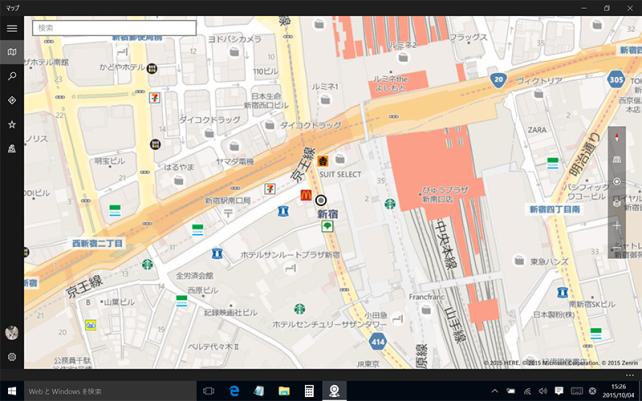The width and height of the screenshot is (642, 401).
Task: Open Search from the sidebar magnifier icon
Action: 12,76
